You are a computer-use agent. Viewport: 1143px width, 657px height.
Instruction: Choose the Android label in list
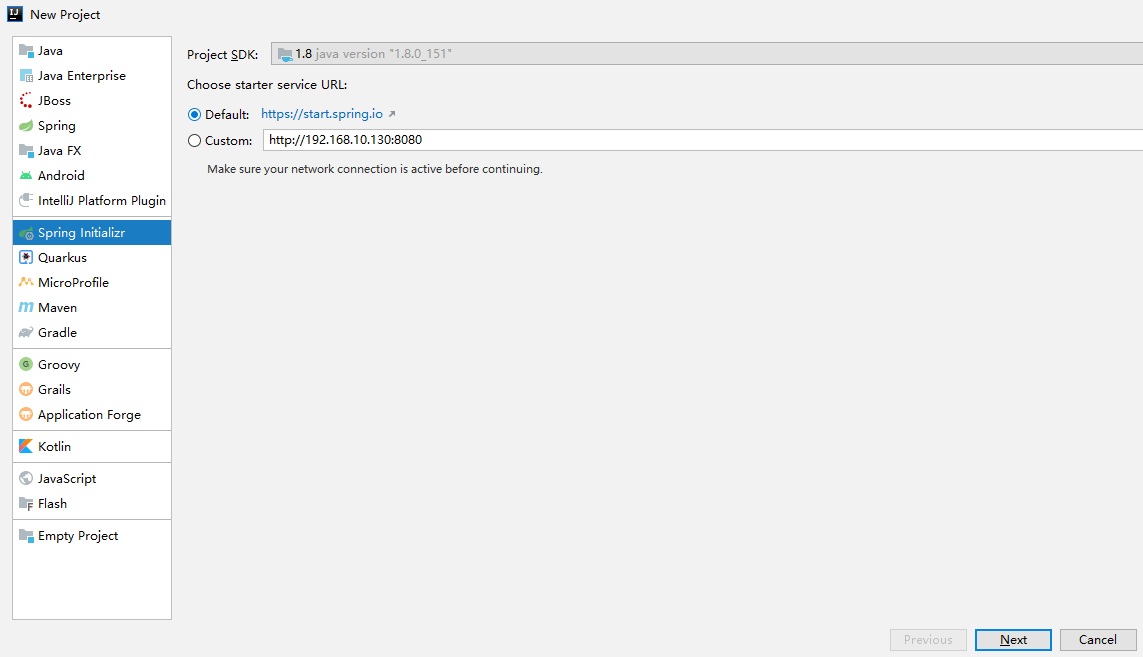coord(61,176)
